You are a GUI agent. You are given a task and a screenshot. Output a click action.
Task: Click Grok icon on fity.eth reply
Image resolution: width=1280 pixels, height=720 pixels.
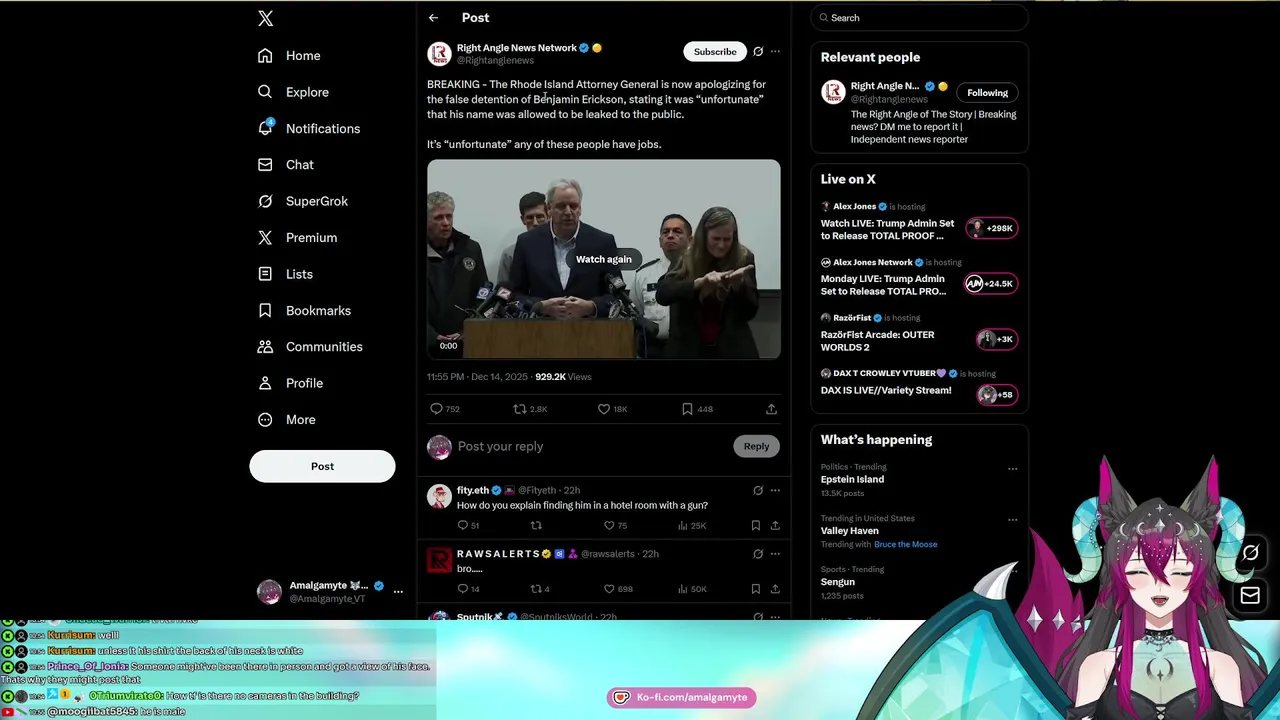[x=758, y=491]
